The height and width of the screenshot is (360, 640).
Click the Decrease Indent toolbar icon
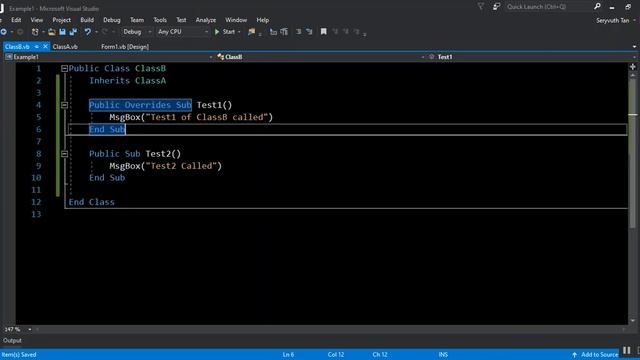pos(273,32)
